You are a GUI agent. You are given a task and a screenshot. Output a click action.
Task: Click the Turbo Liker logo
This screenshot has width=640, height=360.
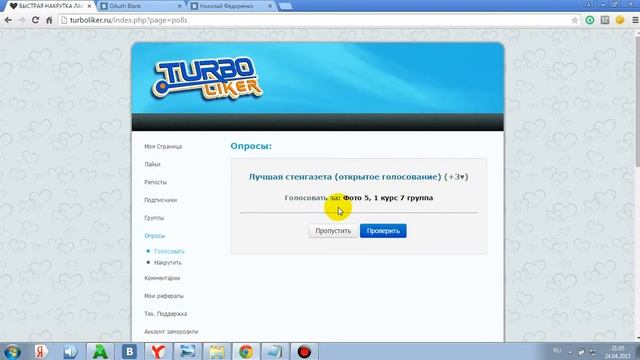pos(207,79)
